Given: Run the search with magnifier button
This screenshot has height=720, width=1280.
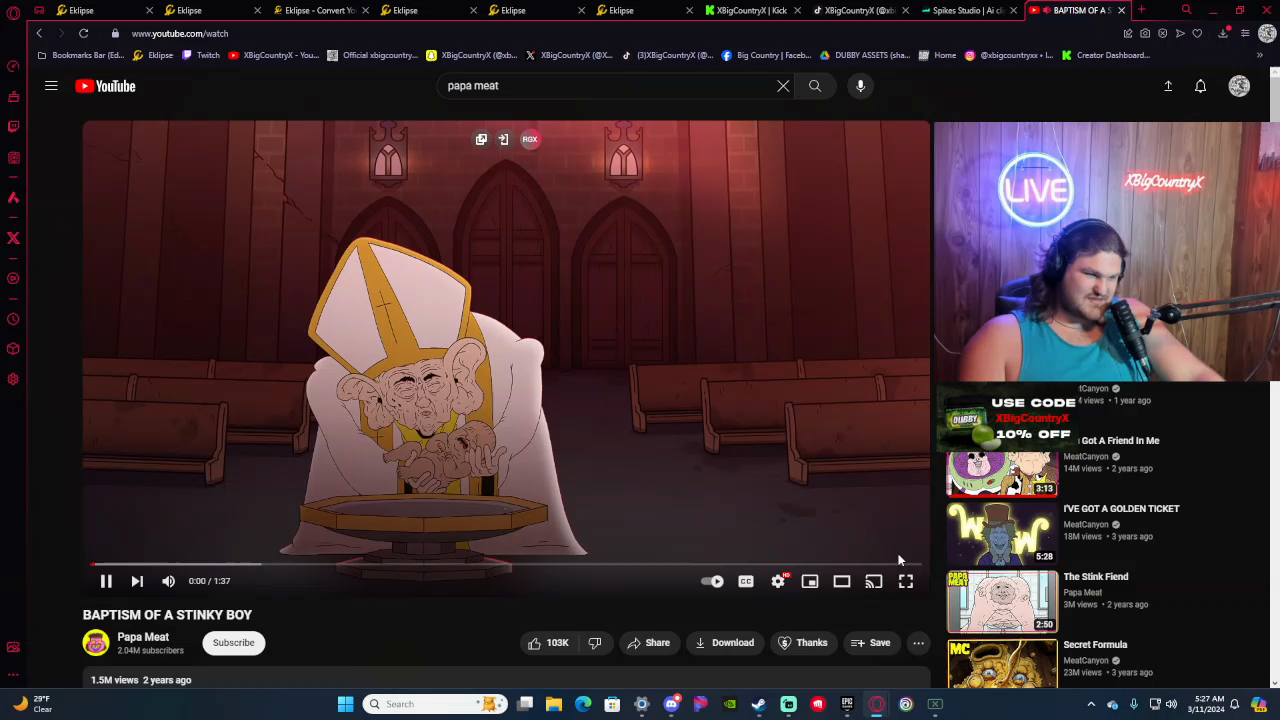Looking at the screenshot, I should (x=815, y=86).
